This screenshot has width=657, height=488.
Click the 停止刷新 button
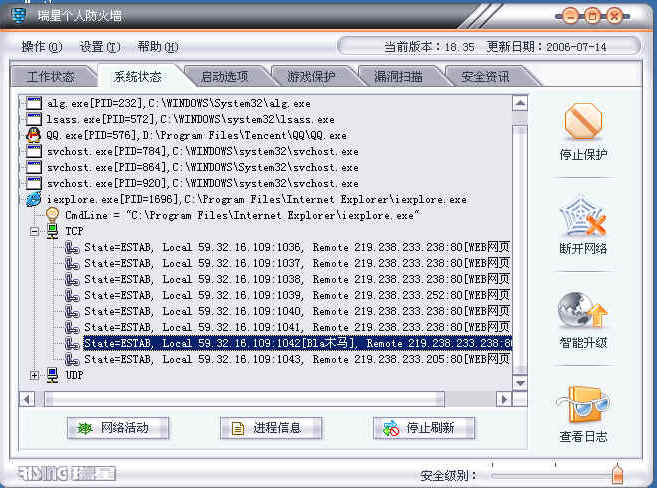(424, 428)
